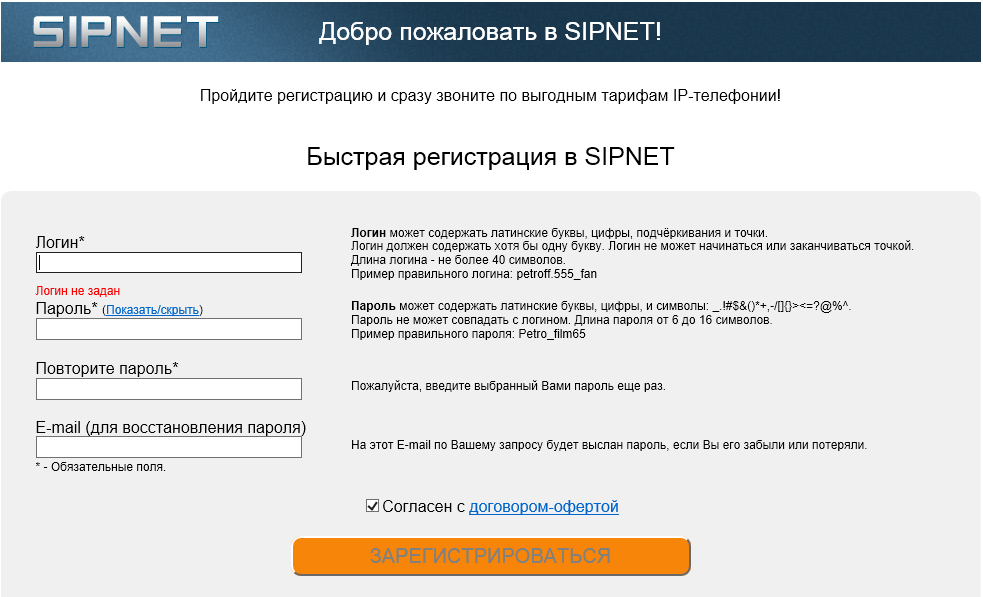Screen dimensions: 983x597
Task: Click the Повторите пароль* label
Action: tap(107, 368)
